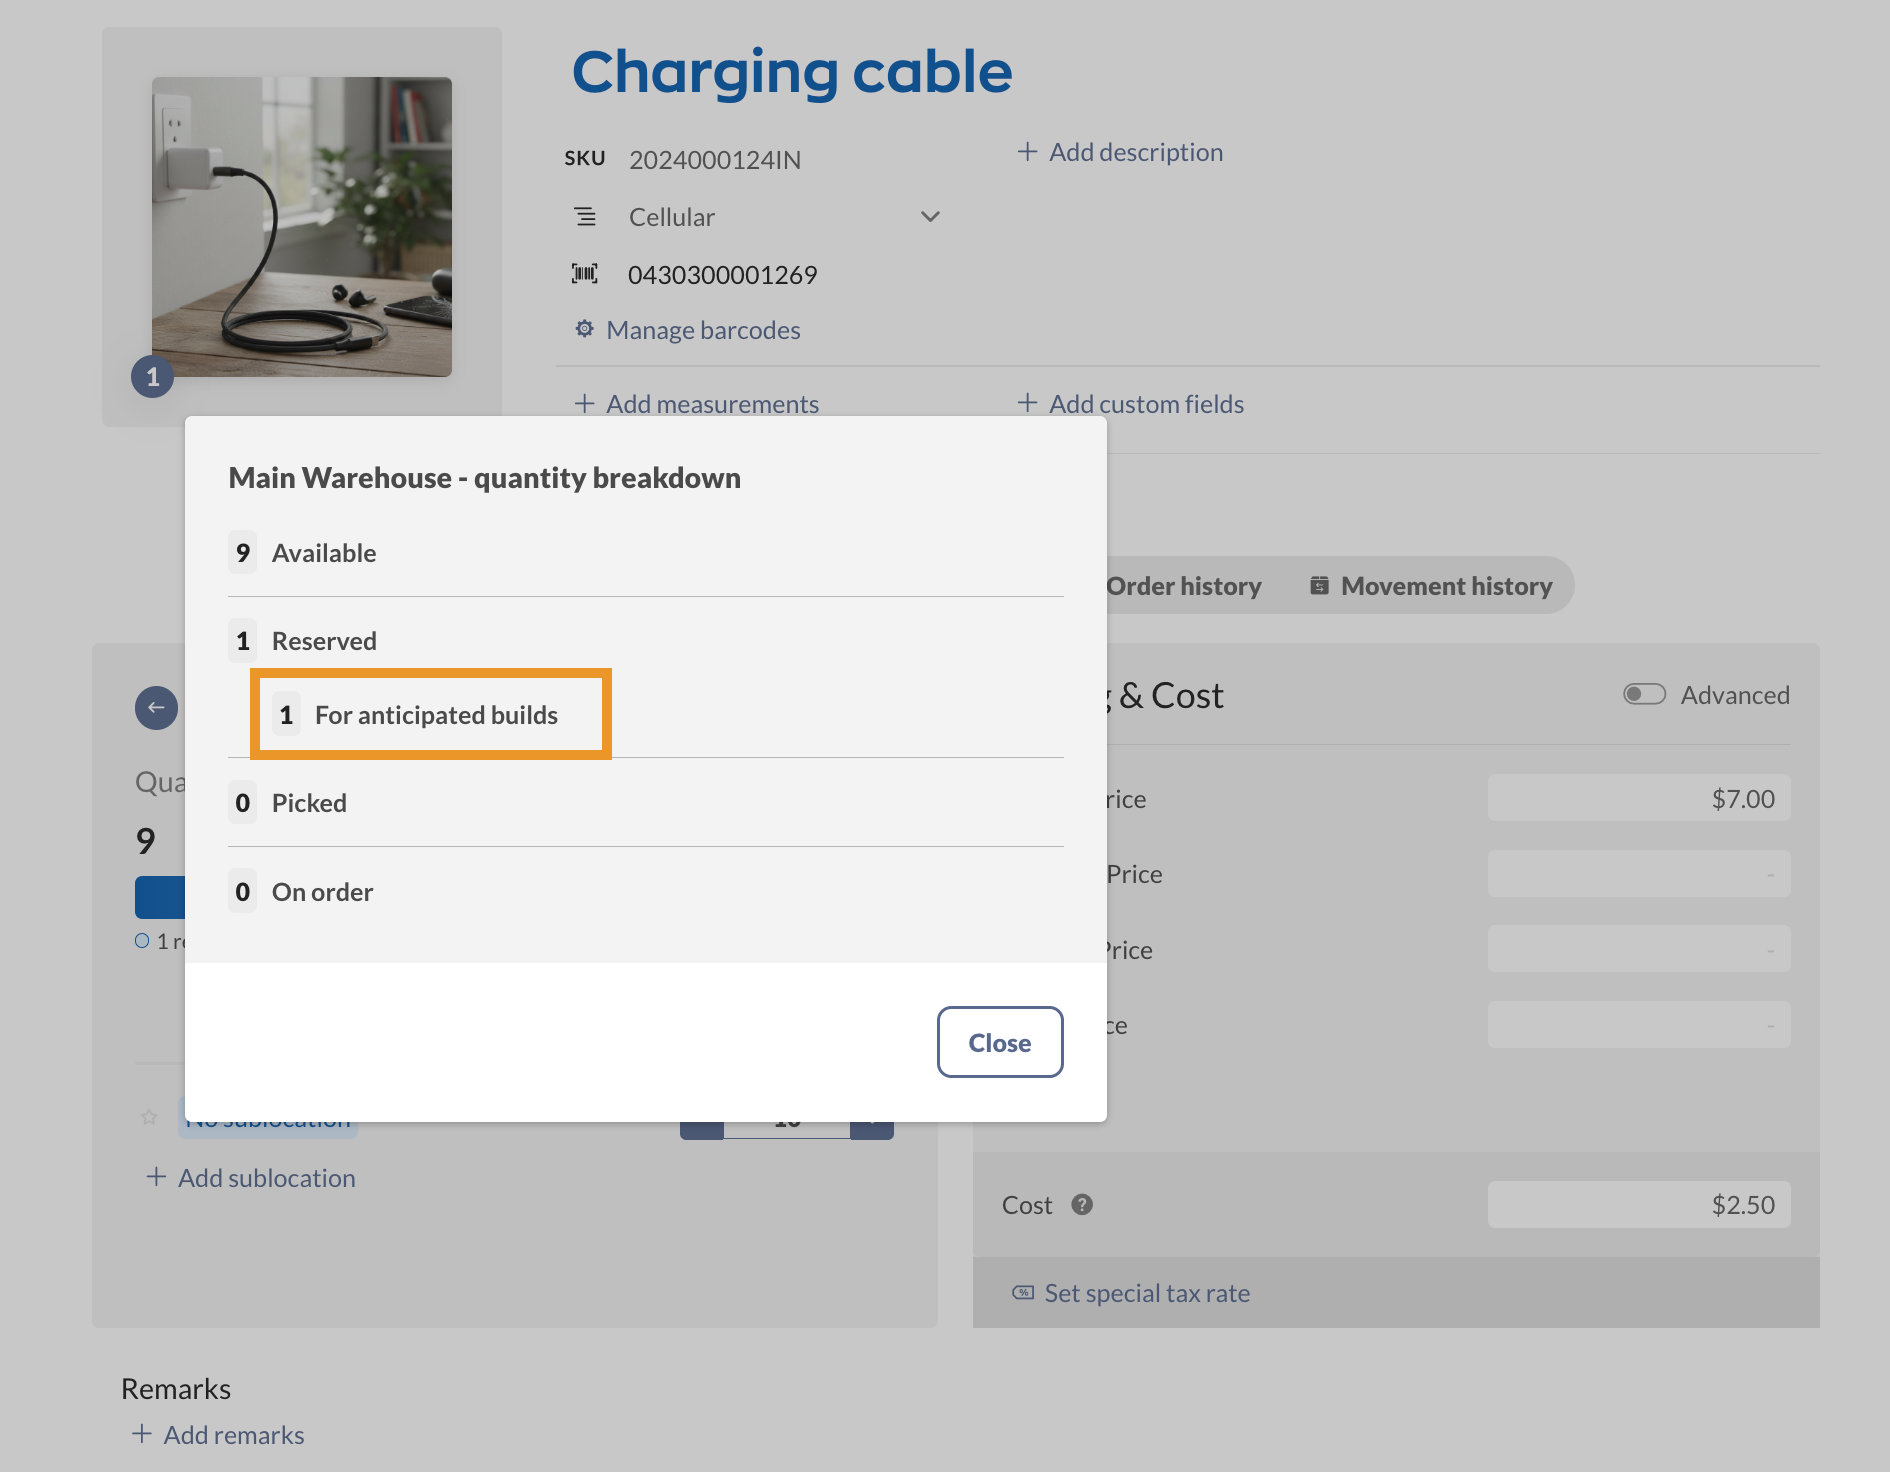Image resolution: width=1890 pixels, height=1472 pixels.
Task: Expand the Cellular category dropdown
Action: 930,217
